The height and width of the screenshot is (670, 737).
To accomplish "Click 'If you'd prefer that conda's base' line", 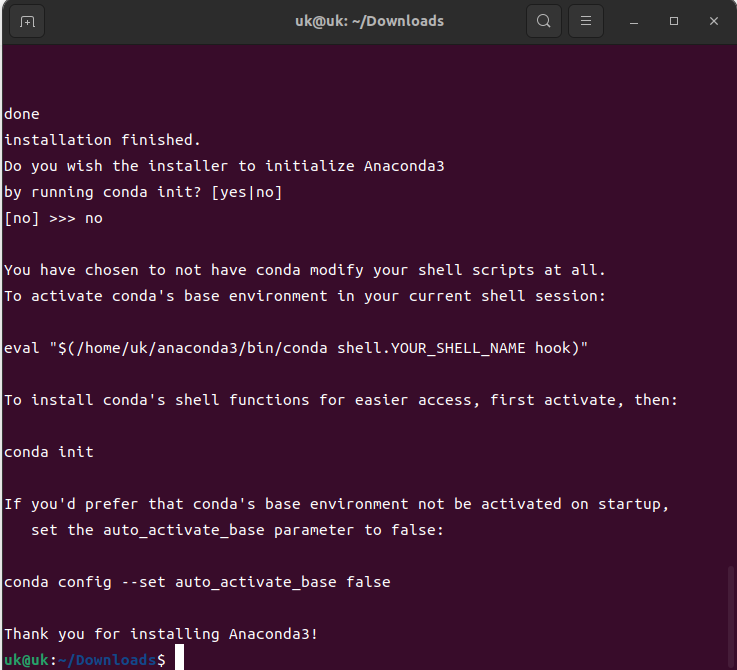I will 336,504.
